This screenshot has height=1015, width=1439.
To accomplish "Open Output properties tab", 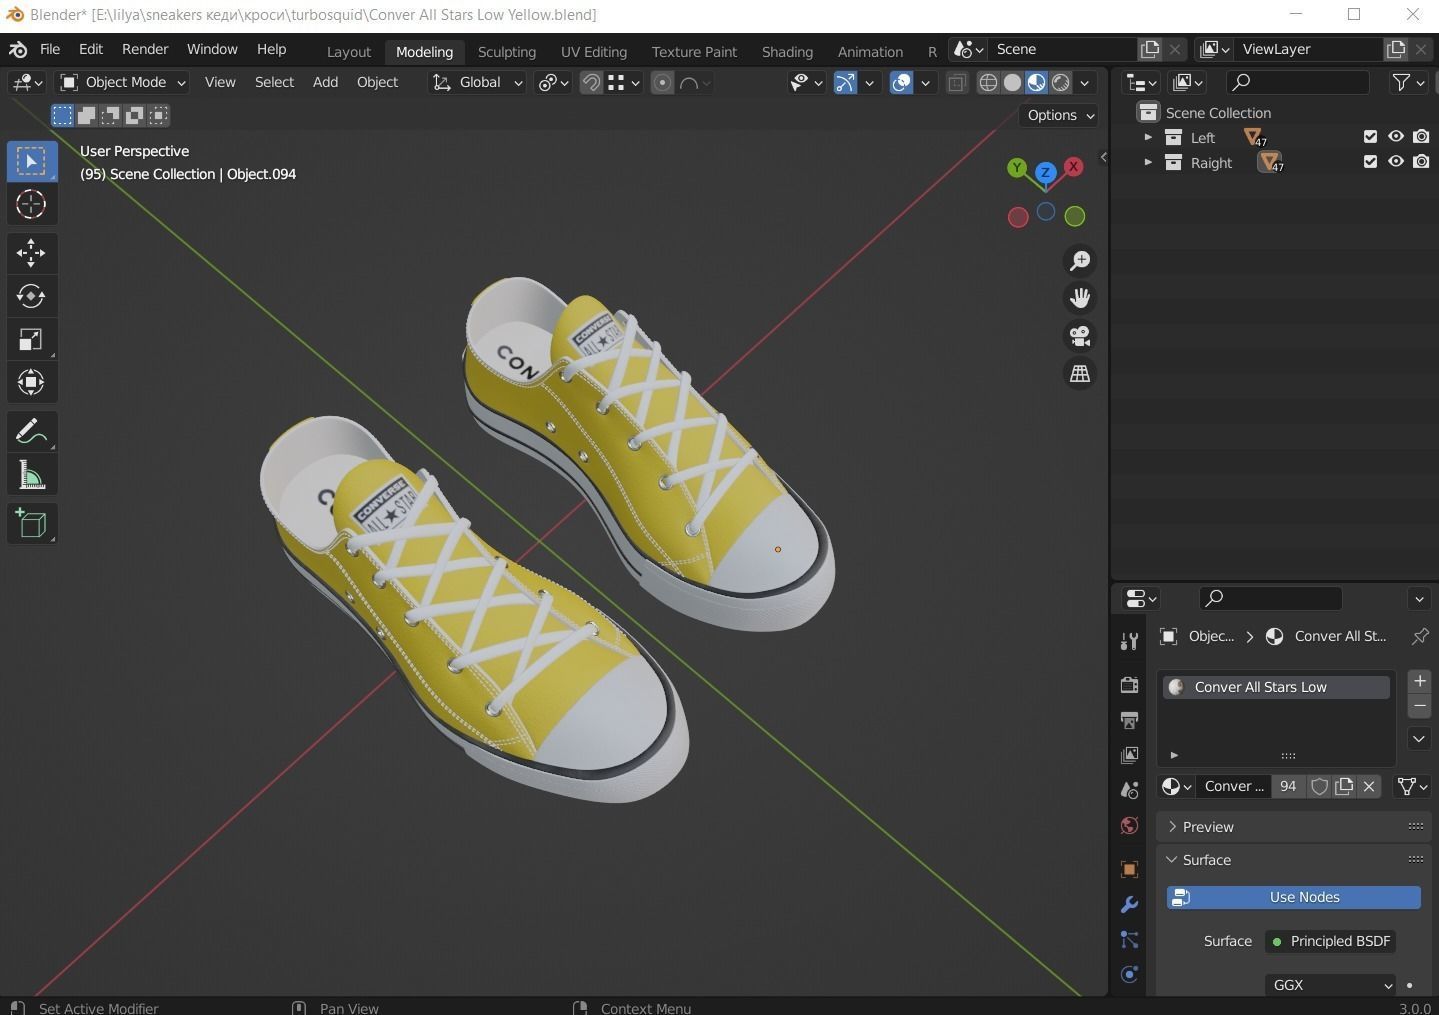I will (x=1129, y=720).
